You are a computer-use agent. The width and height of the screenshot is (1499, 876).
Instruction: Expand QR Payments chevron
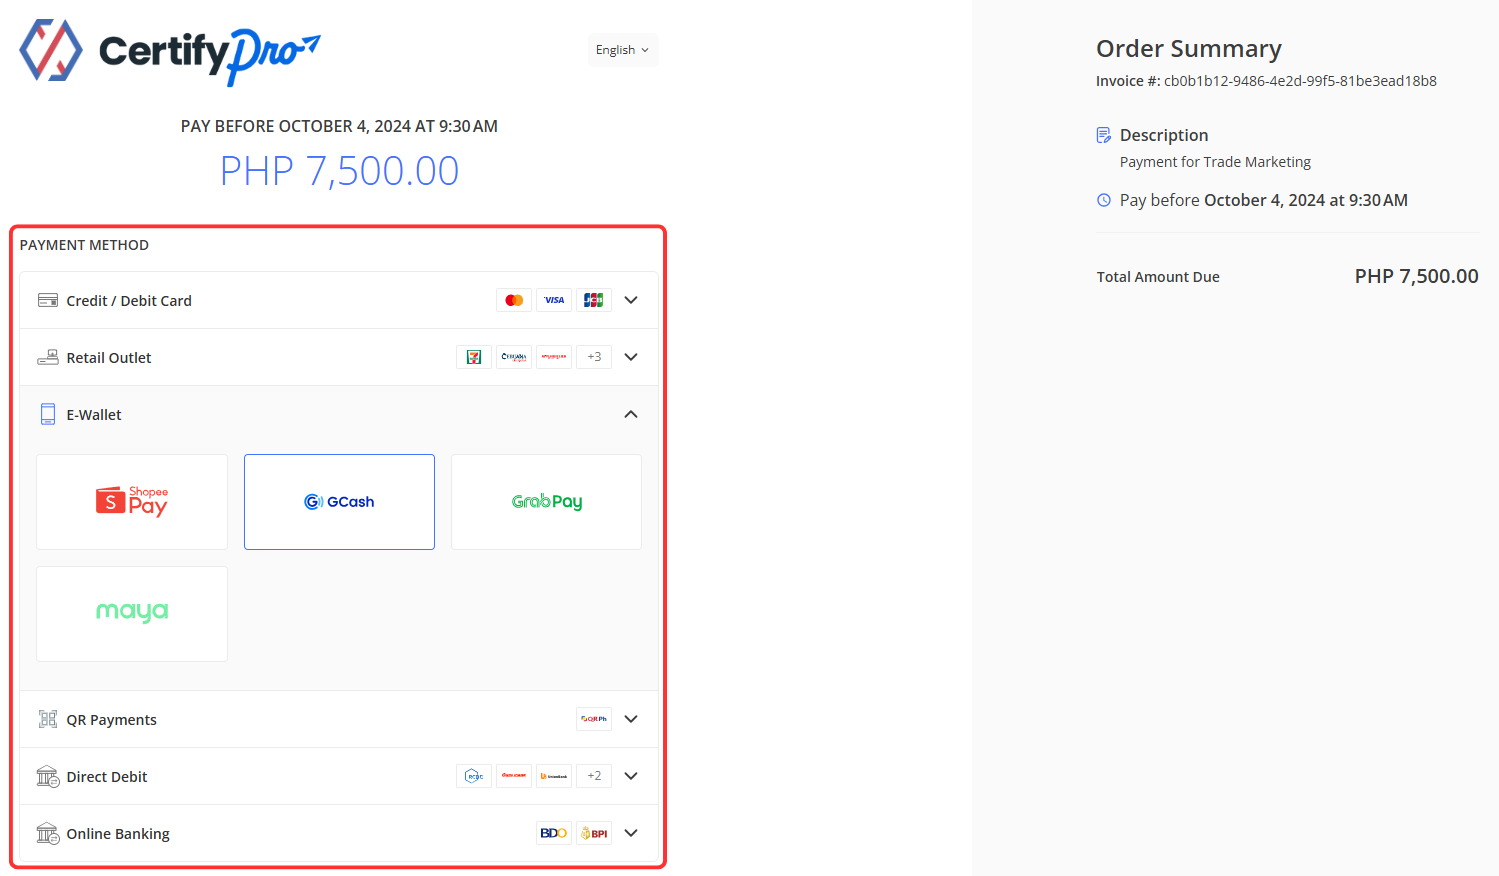pyautogui.click(x=631, y=719)
